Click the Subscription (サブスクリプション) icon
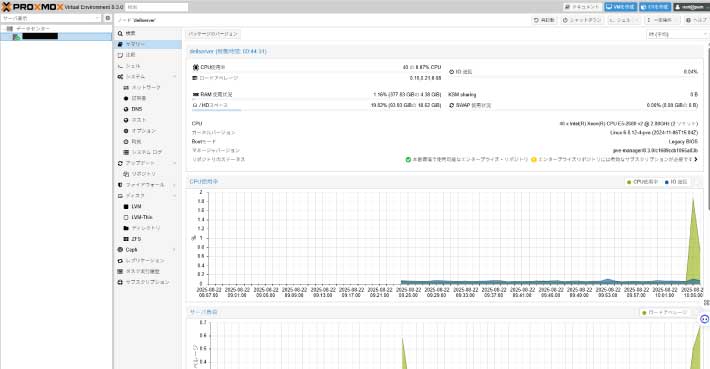Screen dimensions: 710x369 (120, 282)
